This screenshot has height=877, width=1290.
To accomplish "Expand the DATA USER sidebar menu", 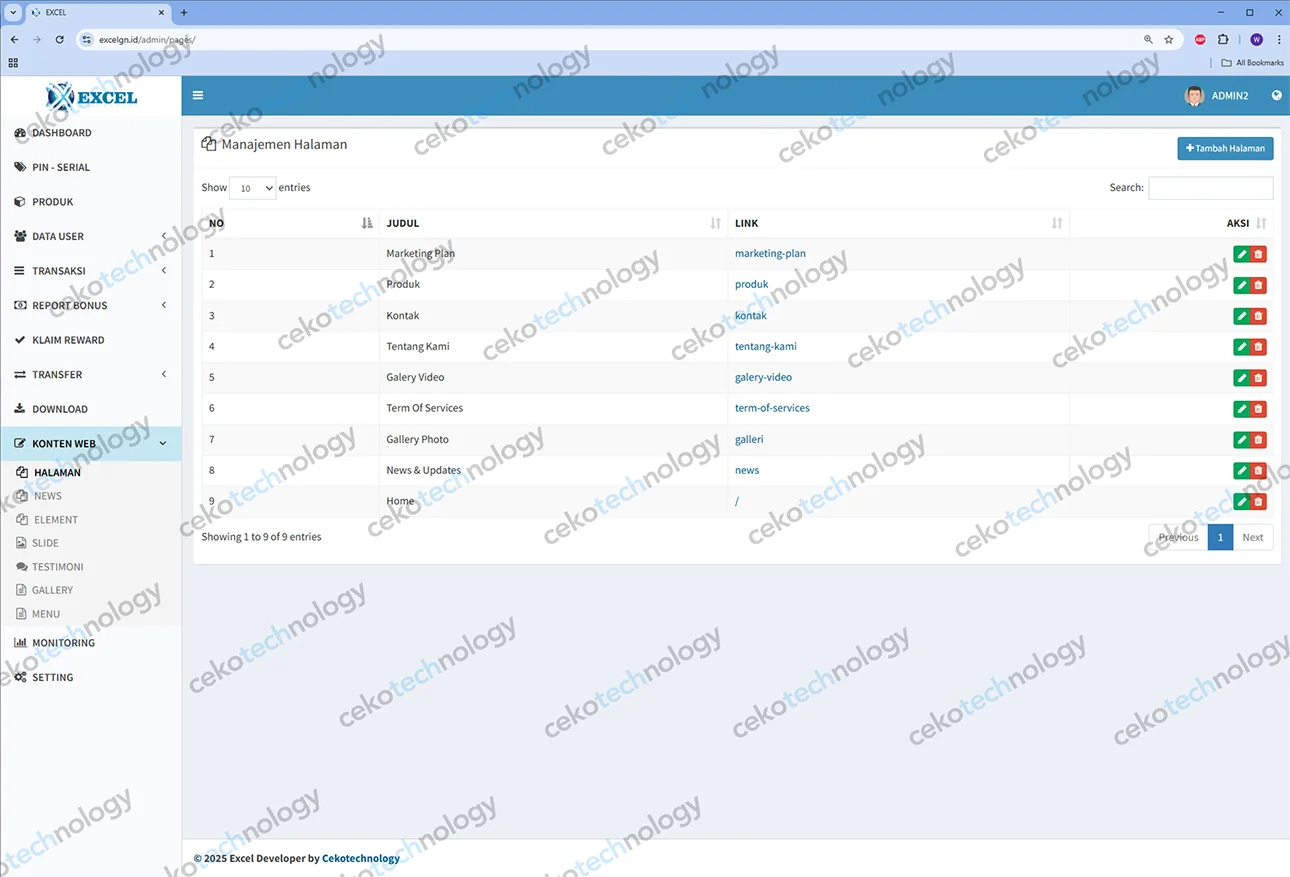I will click(x=90, y=237).
